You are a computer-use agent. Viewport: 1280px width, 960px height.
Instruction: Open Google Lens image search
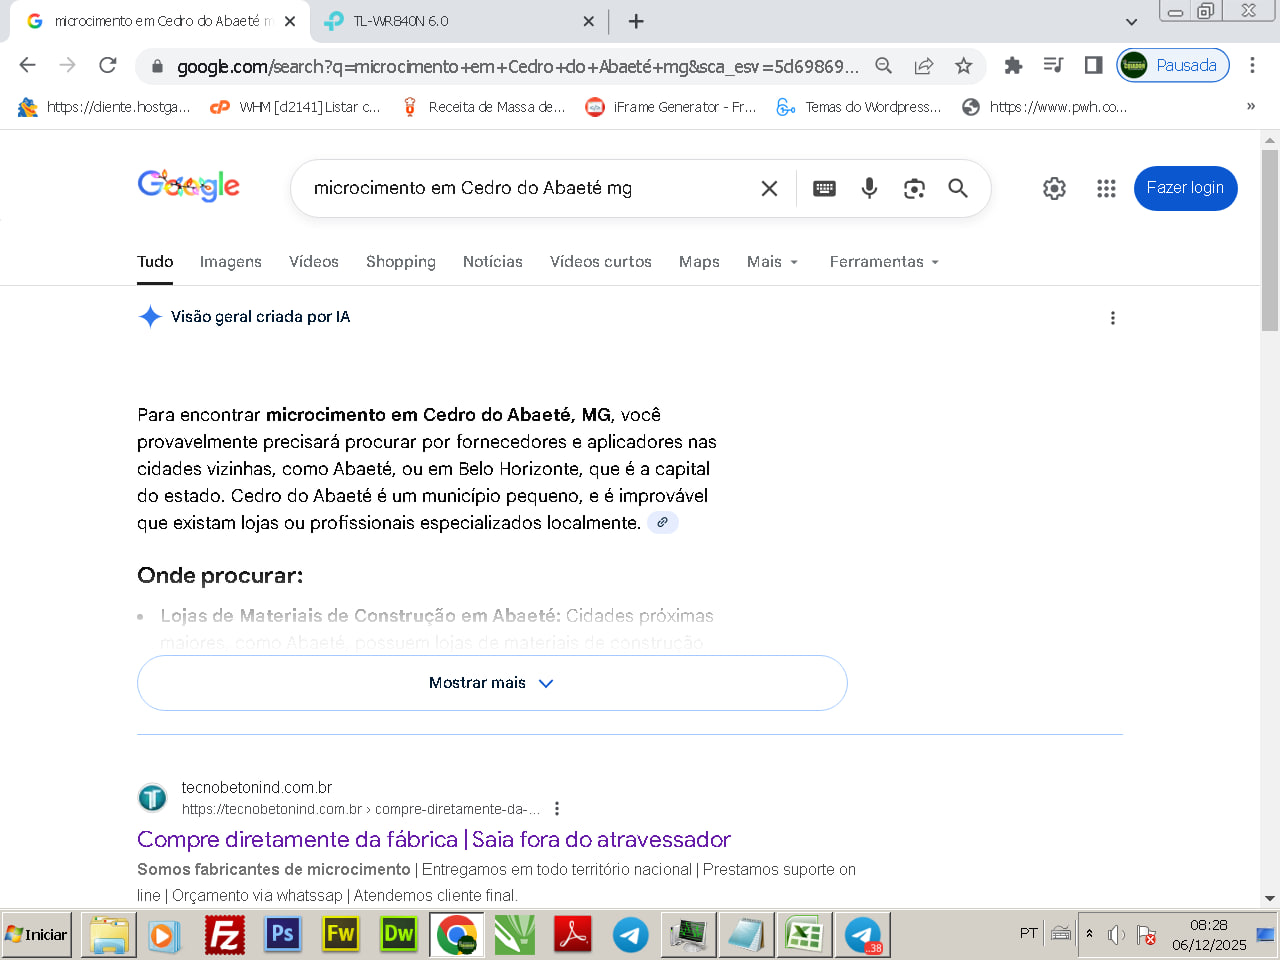click(914, 188)
